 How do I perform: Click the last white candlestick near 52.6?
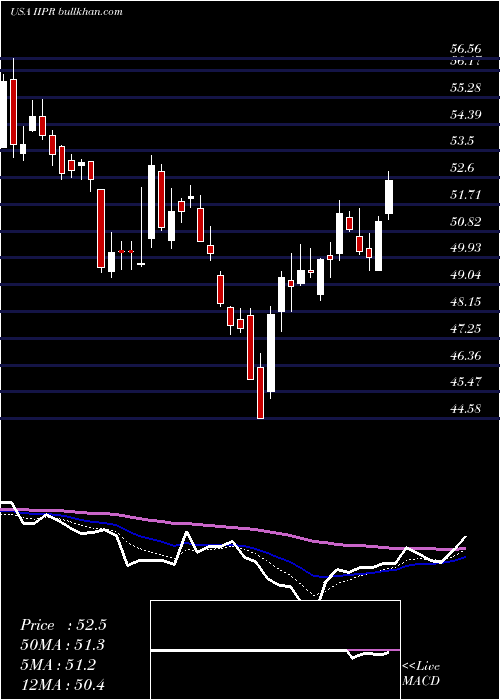tap(389, 197)
